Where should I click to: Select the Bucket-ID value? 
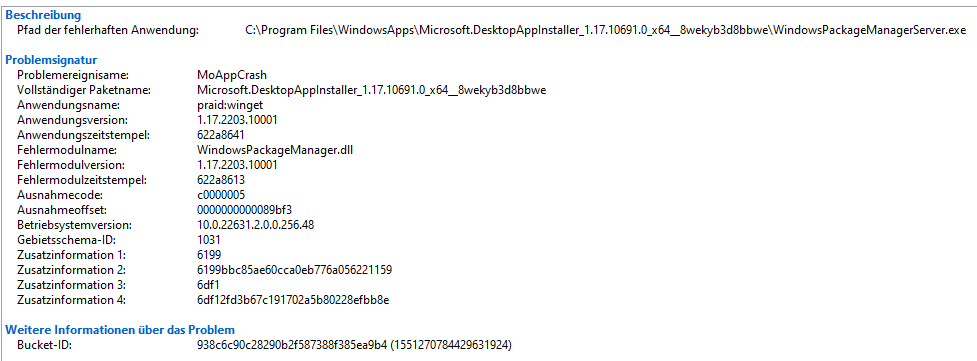click(354, 344)
